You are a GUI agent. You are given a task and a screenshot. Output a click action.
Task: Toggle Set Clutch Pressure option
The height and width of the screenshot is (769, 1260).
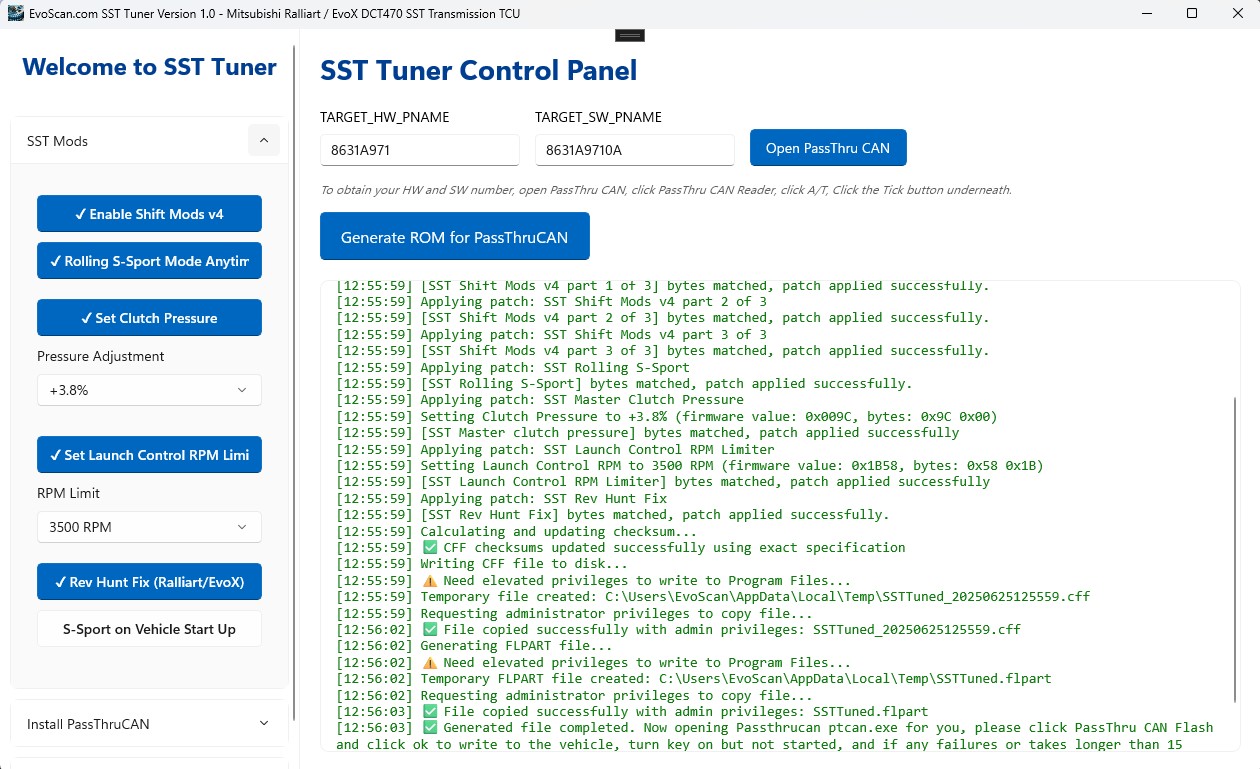point(149,318)
